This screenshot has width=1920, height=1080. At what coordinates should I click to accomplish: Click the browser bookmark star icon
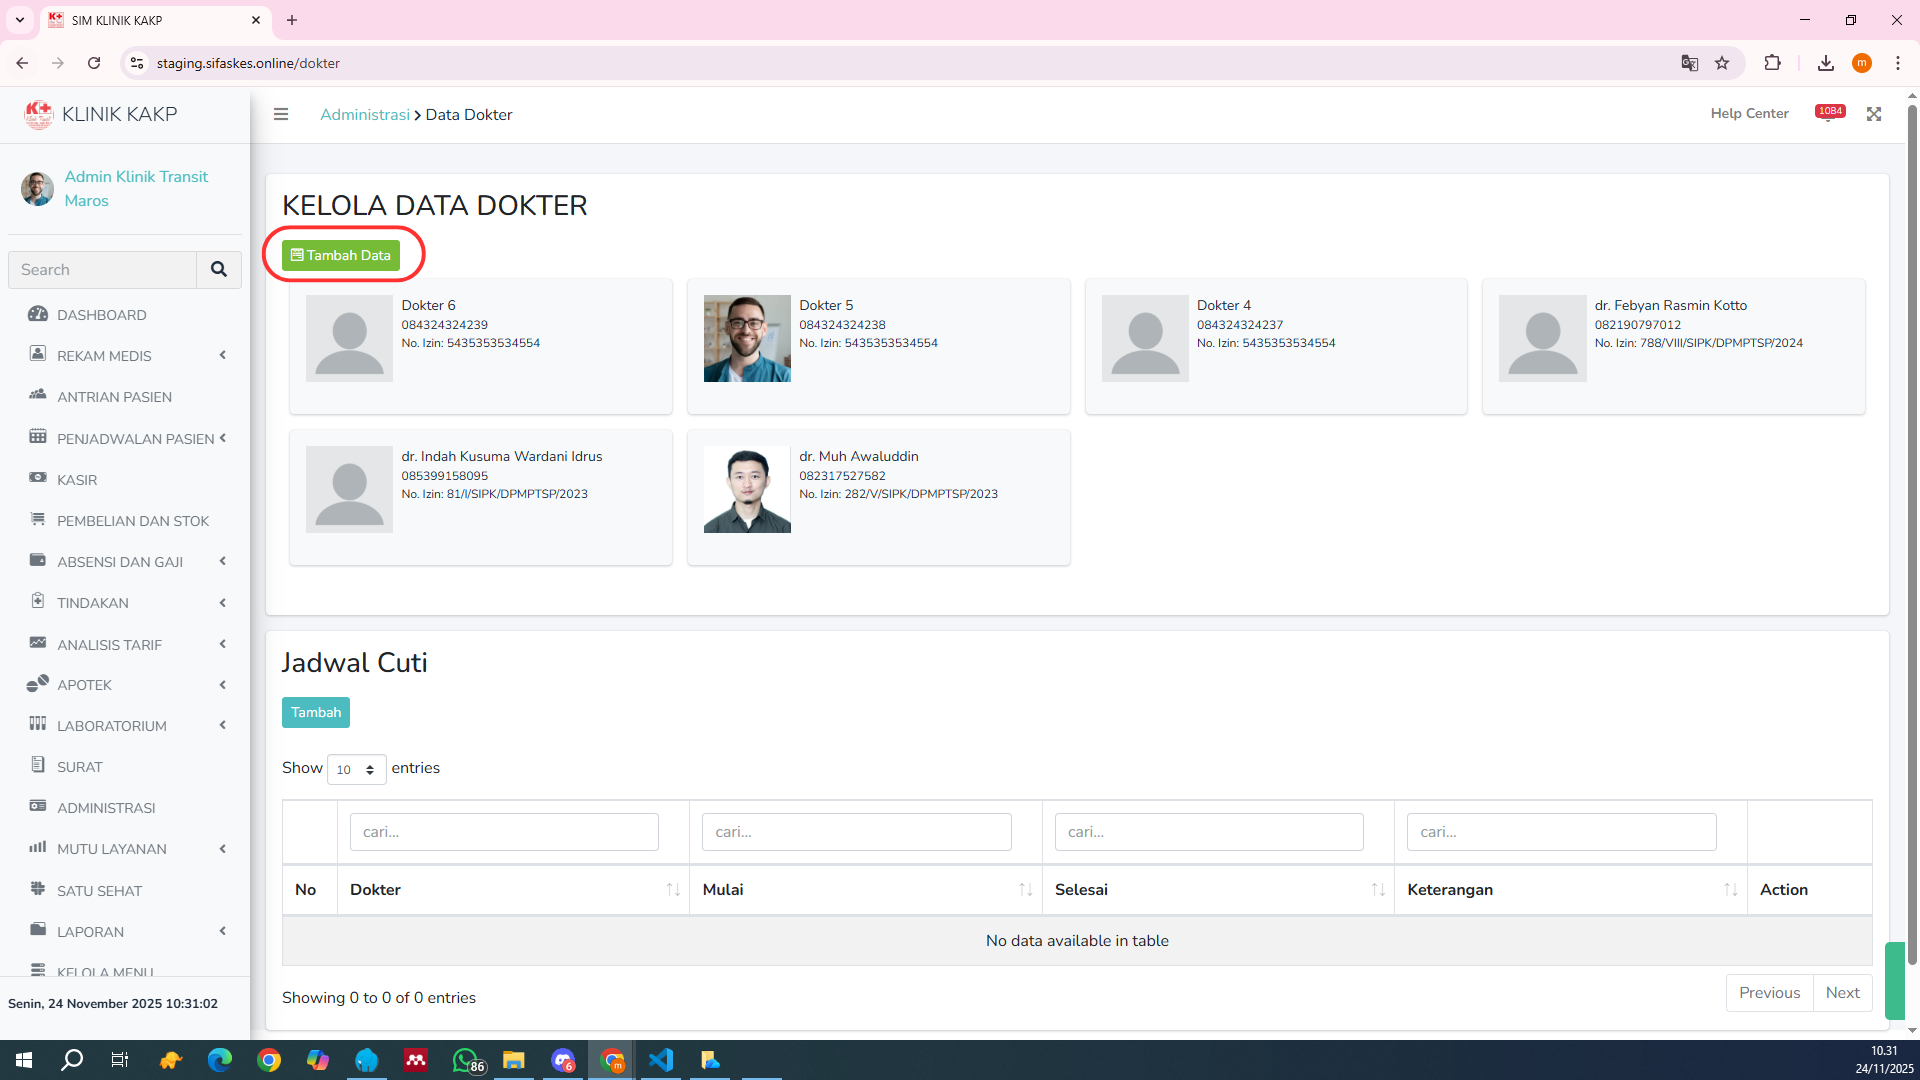tap(1722, 63)
